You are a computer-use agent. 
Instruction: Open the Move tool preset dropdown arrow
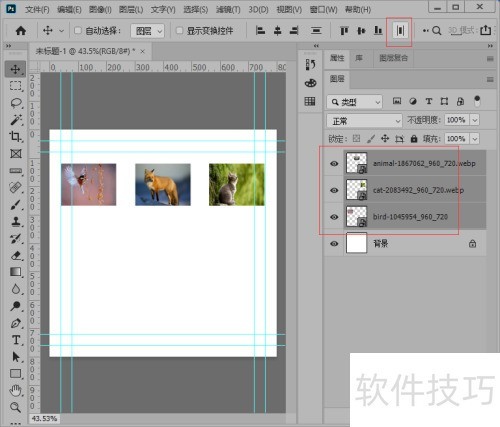coord(61,31)
